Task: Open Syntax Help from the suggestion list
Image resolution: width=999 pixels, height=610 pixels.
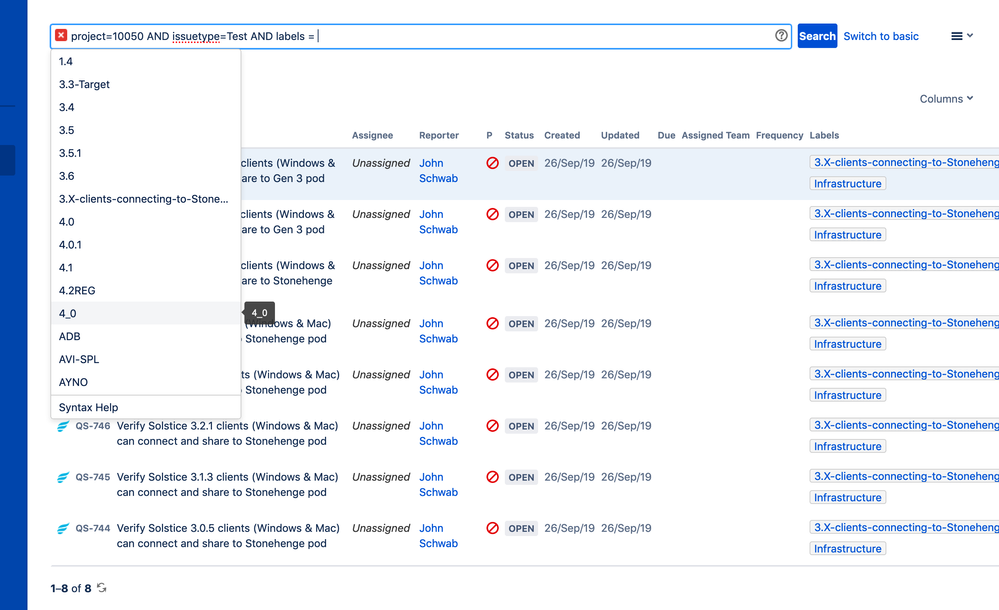Action: [x=88, y=408]
